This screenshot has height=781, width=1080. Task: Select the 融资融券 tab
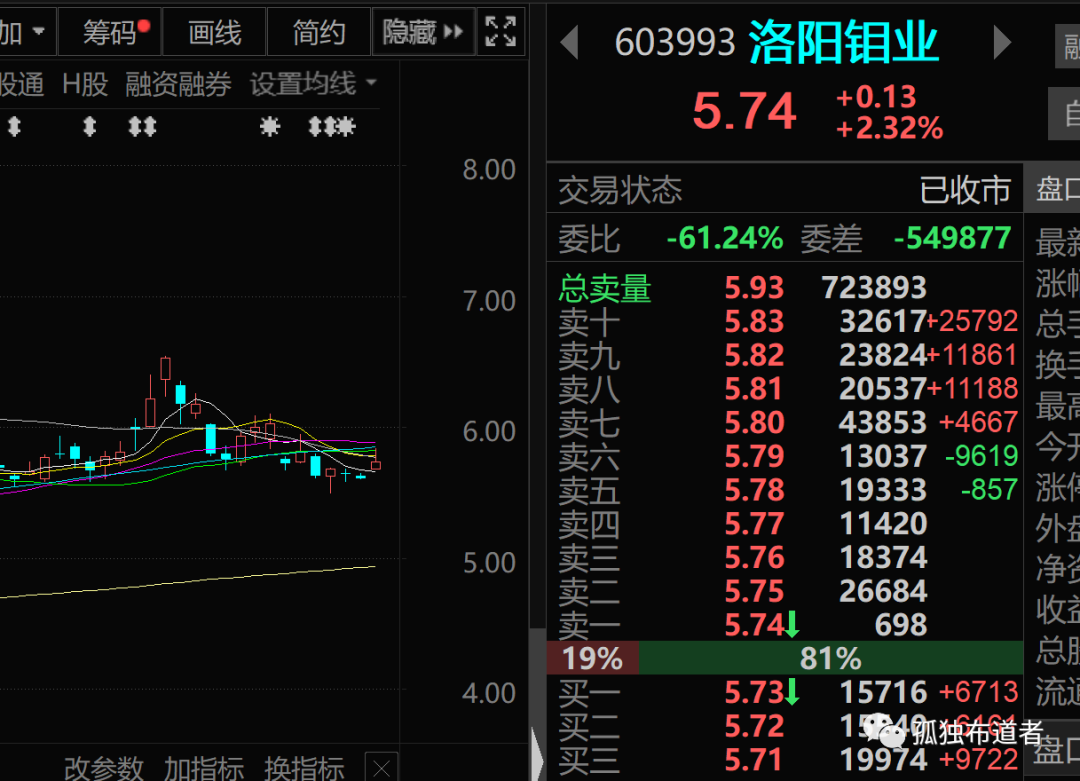tap(178, 84)
